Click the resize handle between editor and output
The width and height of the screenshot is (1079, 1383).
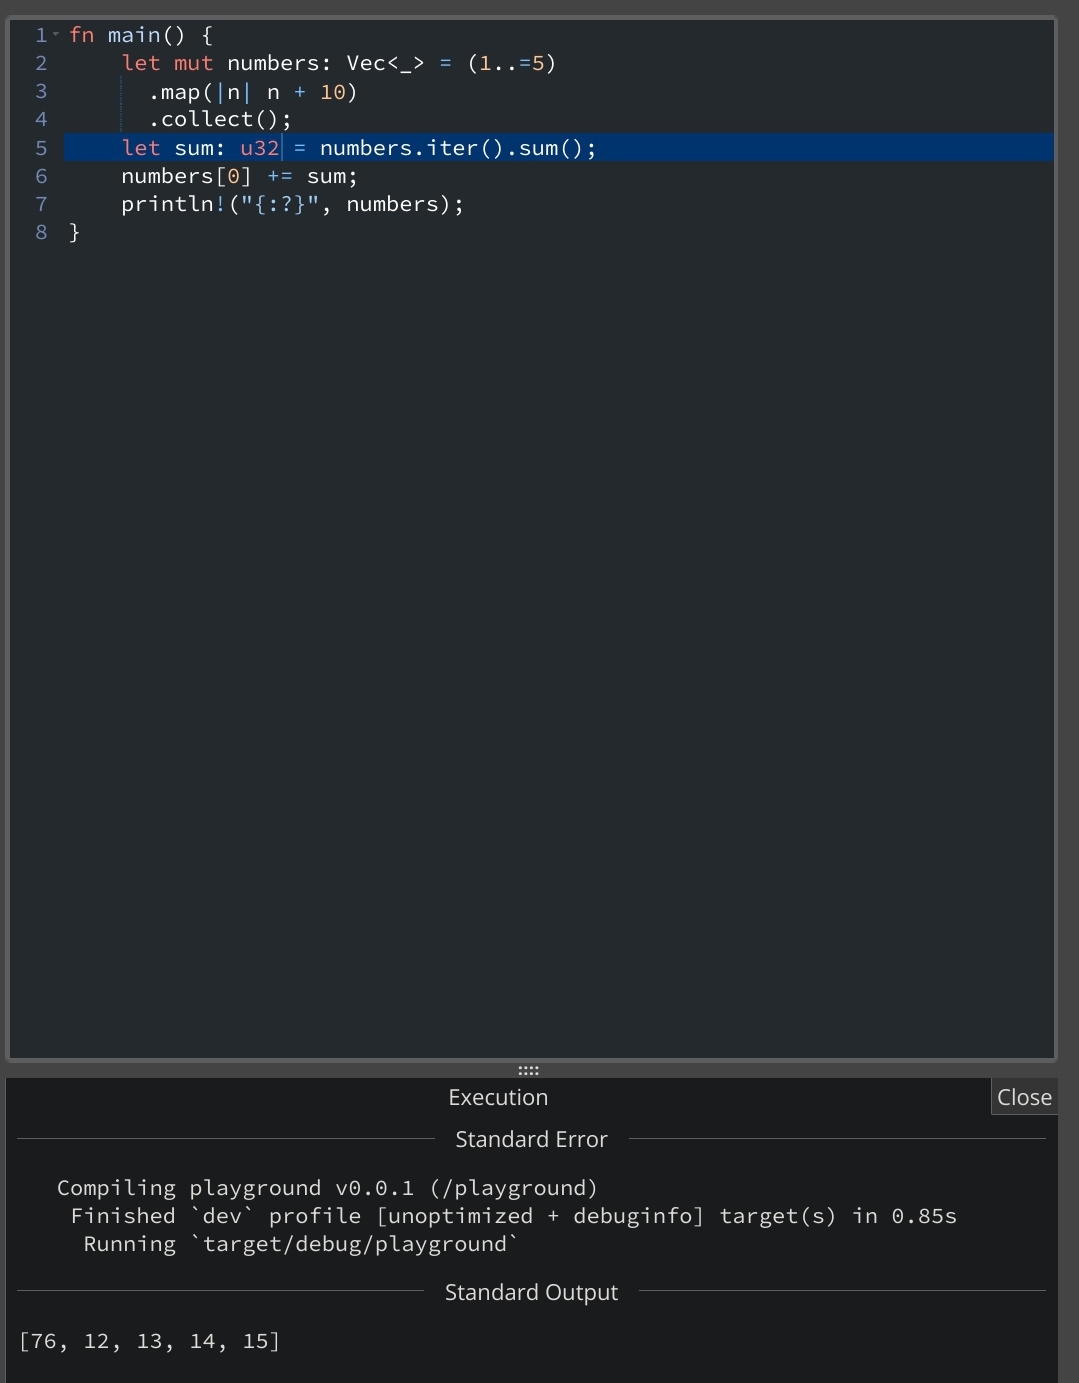click(x=529, y=1070)
